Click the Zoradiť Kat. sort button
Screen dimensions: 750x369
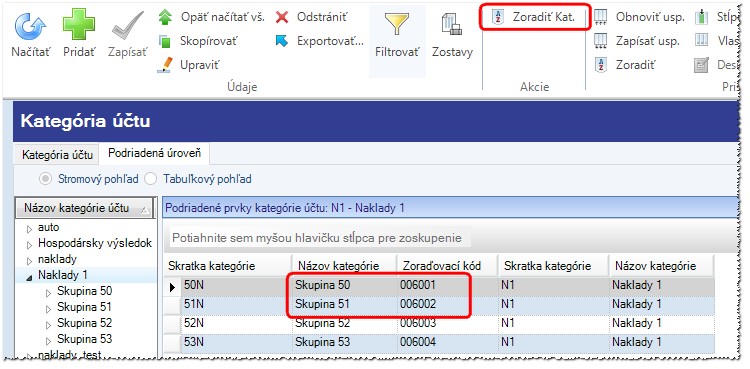pos(535,17)
